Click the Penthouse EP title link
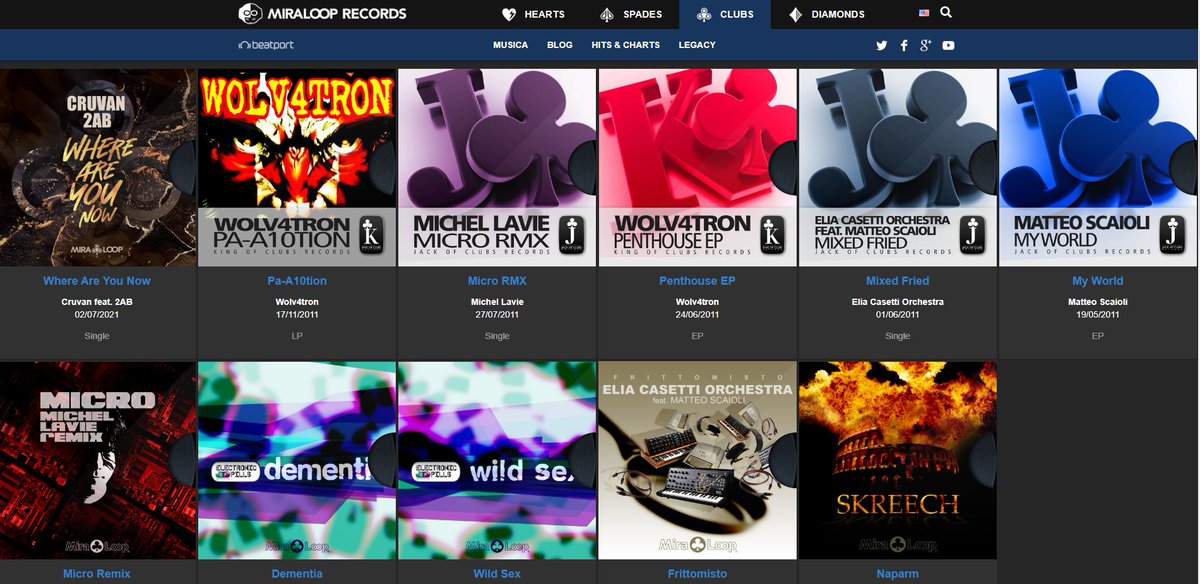The image size is (1200, 584). click(x=697, y=281)
